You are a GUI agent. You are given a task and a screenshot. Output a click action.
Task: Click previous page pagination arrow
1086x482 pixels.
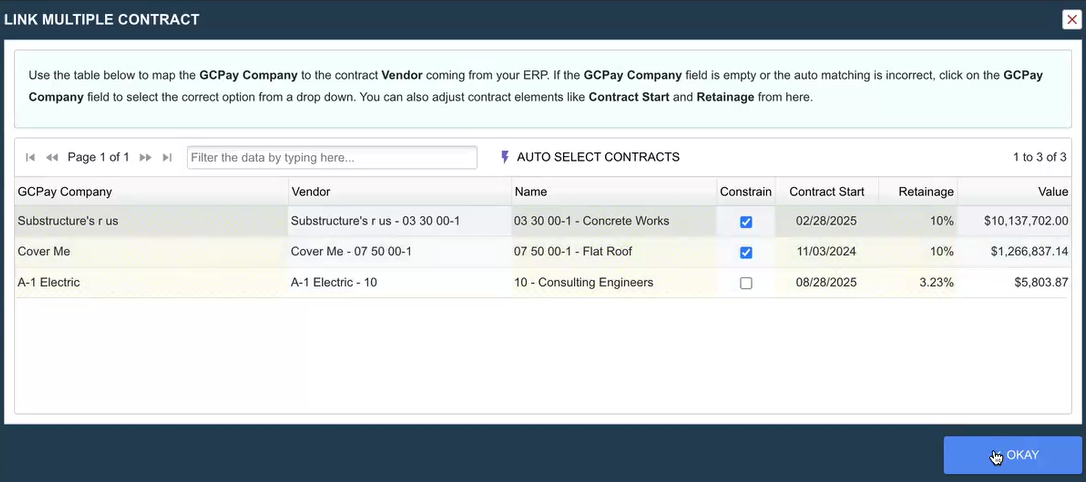click(52, 158)
